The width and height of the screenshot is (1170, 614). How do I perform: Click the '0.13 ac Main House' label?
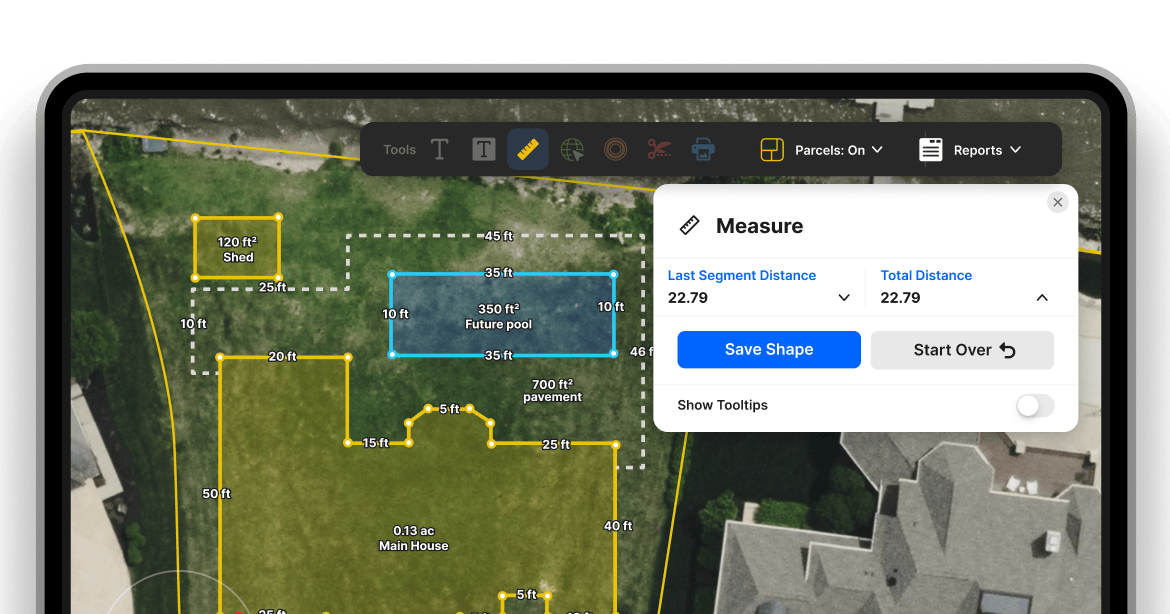413,538
